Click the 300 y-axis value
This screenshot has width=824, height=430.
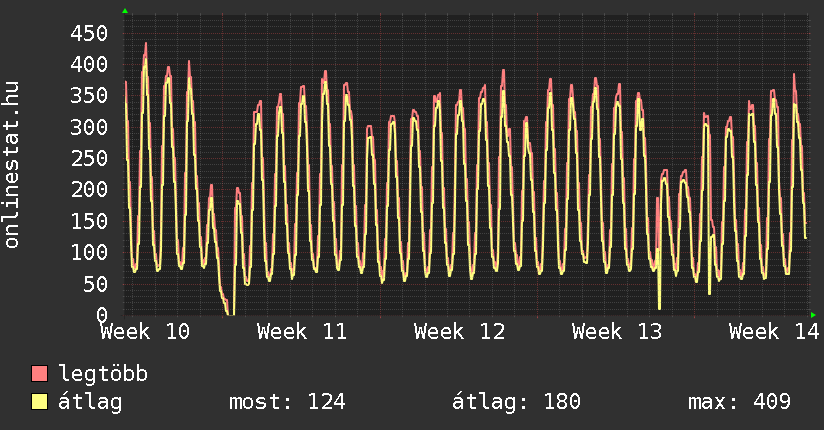click(88, 127)
